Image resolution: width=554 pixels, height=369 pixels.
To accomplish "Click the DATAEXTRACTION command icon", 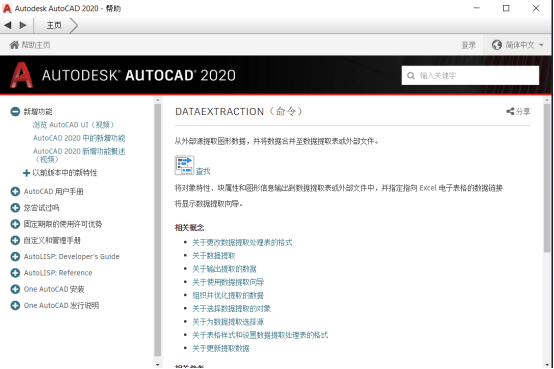I will point(184,165).
